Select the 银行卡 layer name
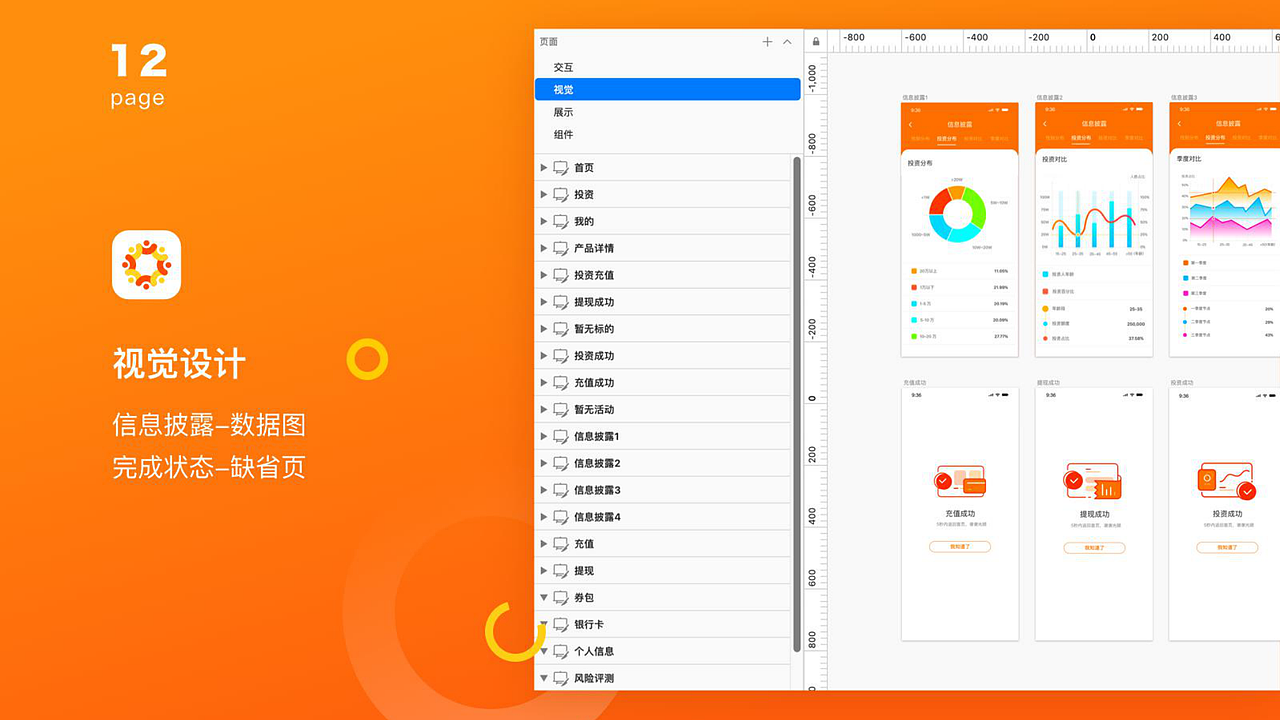Image resolution: width=1280 pixels, height=720 pixels. click(589, 625)
